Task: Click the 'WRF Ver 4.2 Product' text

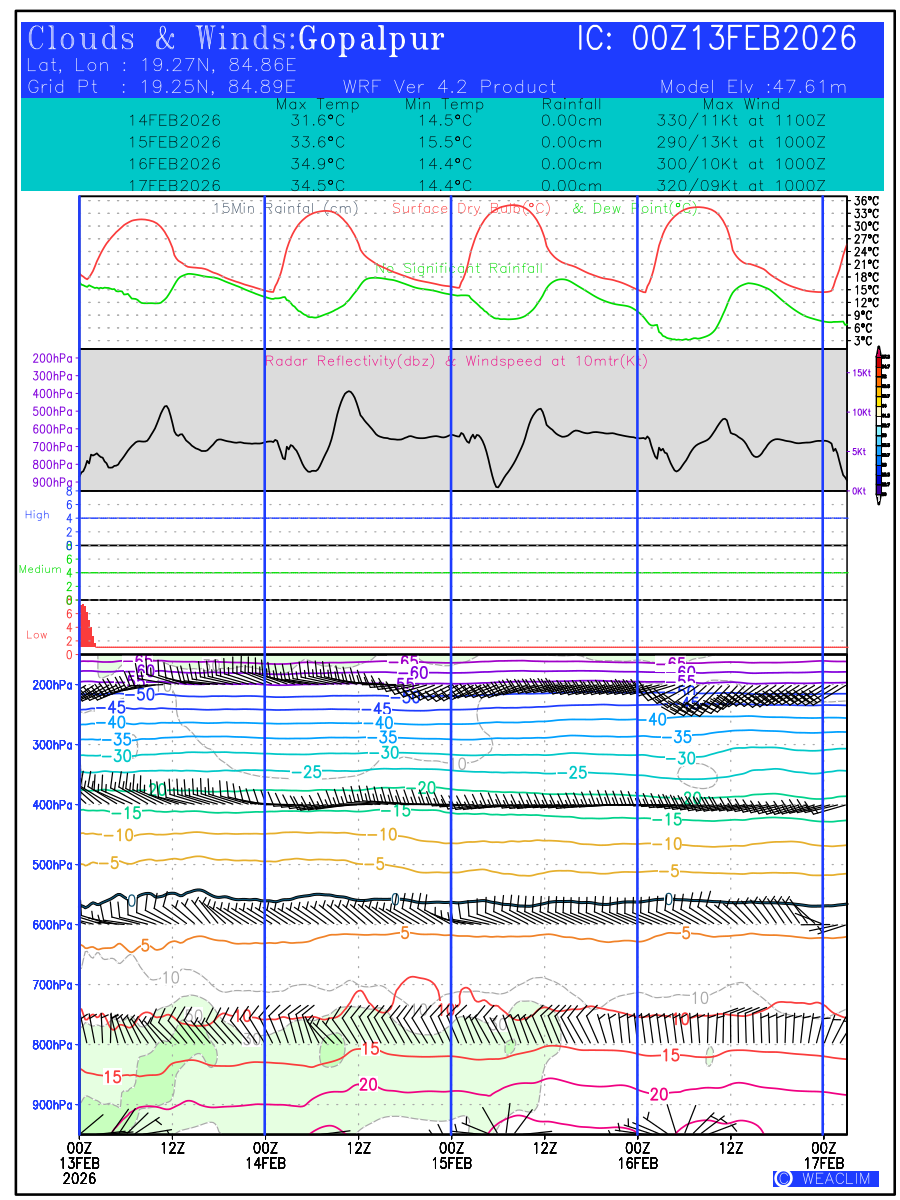Action: point(449,87)
